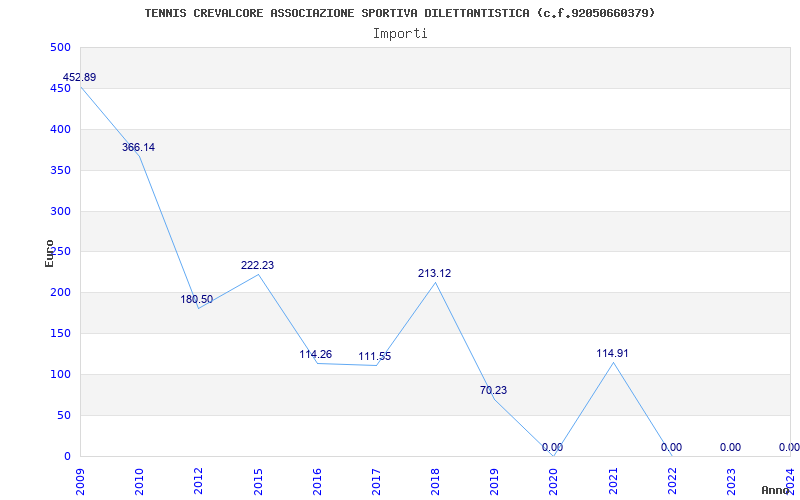Click the 150 y-axis tick label
This screenshot has height=500, width=800.
pyautogui.click(x=60, y=334)
